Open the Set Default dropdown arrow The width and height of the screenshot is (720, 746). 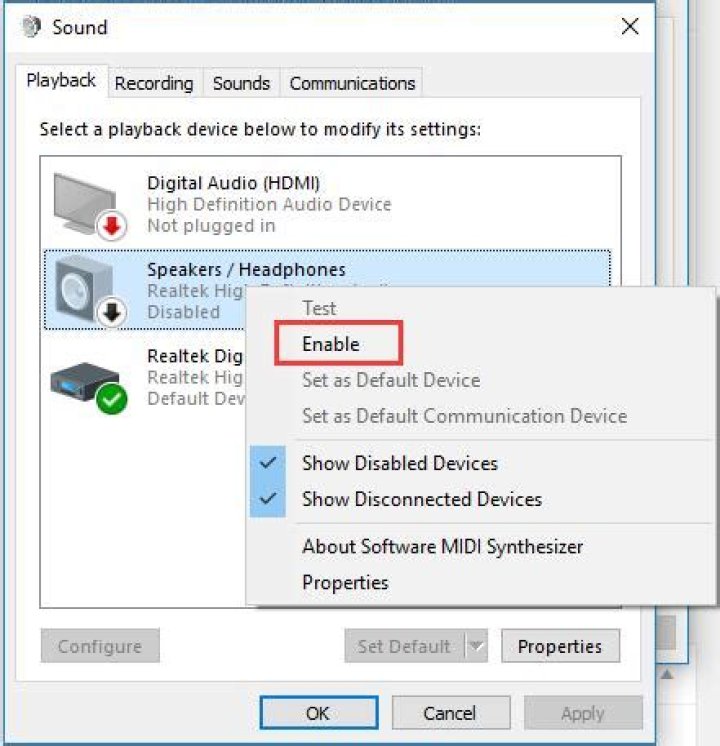[x=476, y=647]
